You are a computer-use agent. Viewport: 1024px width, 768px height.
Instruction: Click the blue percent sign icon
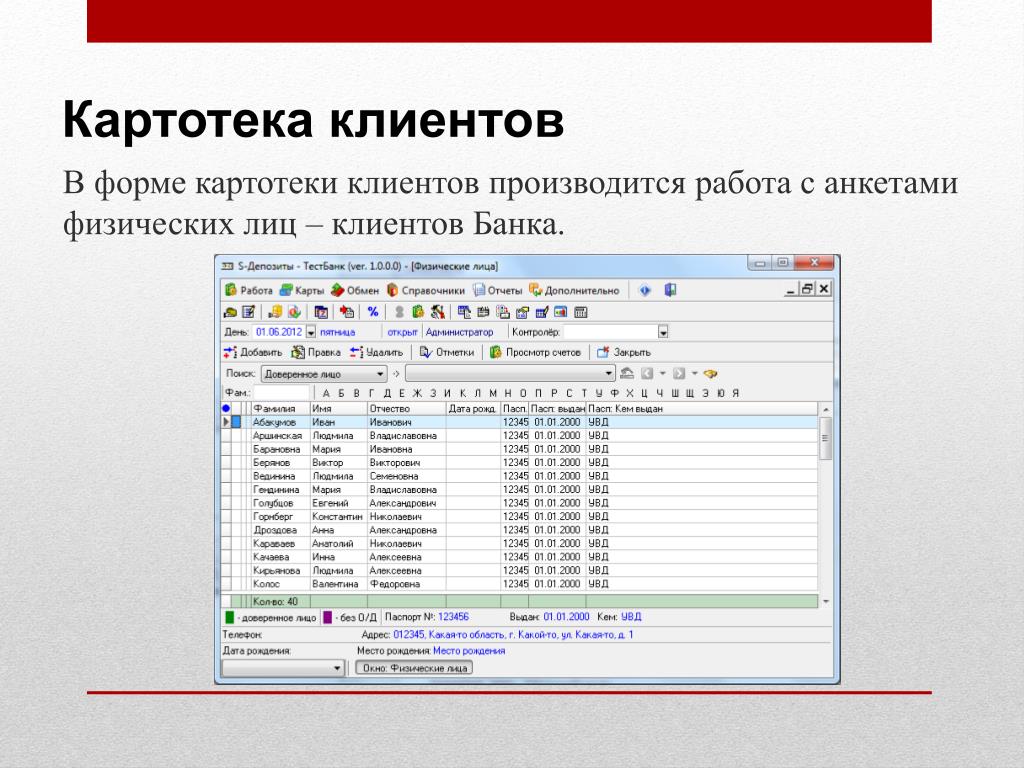tap(373, 312)
